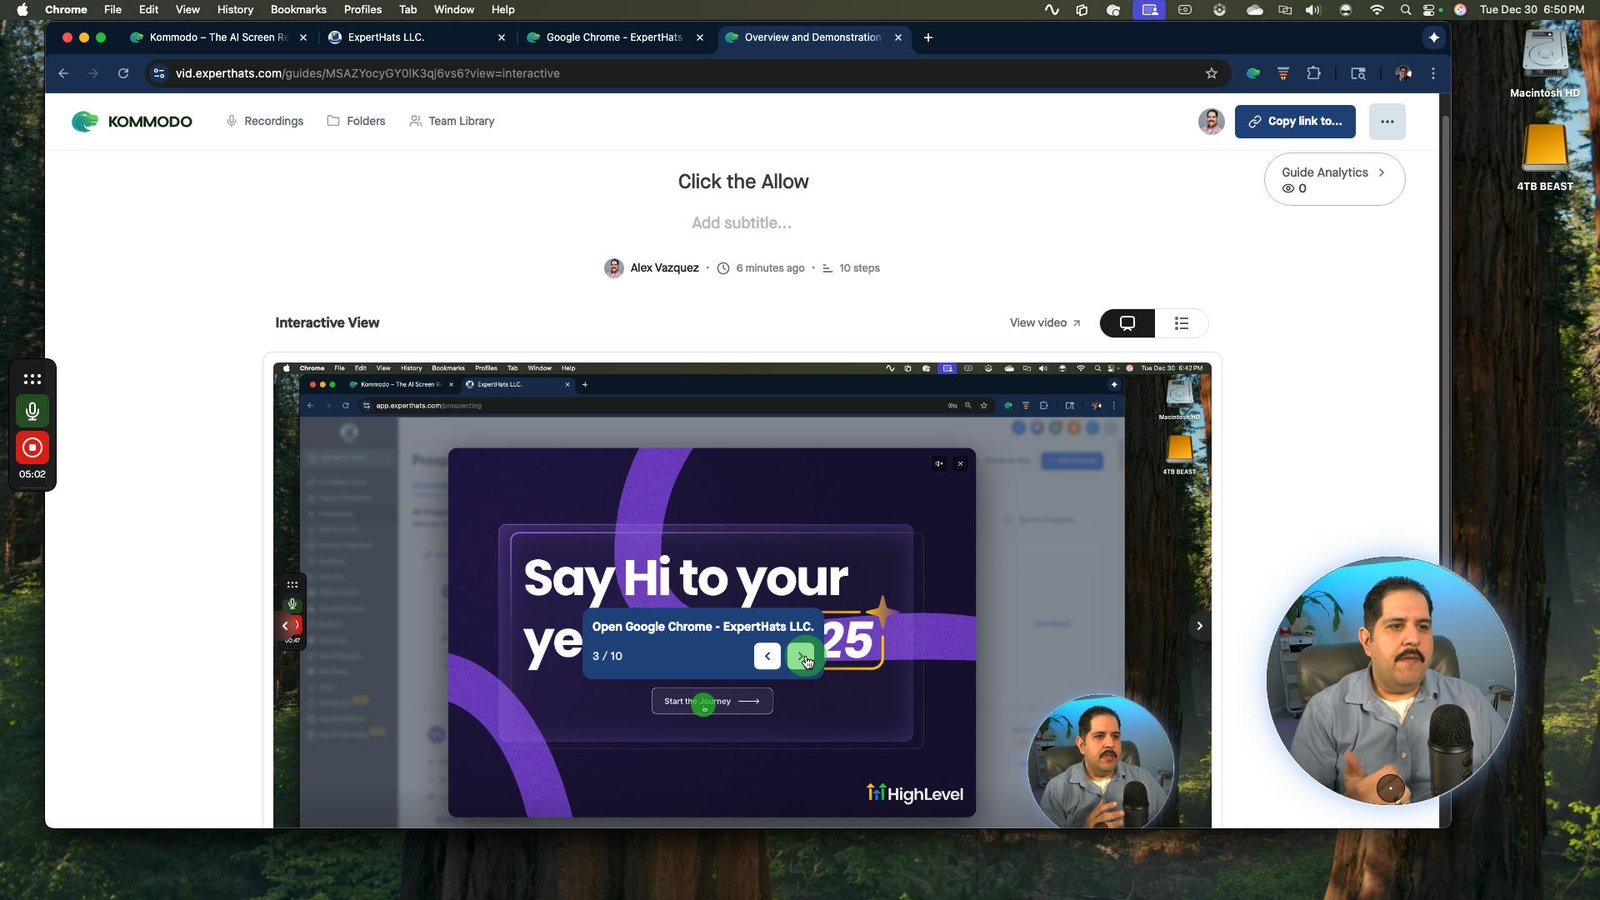Open the three-dots more options button
The height and width of the screenshot is (900, 1600).
(x=1387, y=121)
